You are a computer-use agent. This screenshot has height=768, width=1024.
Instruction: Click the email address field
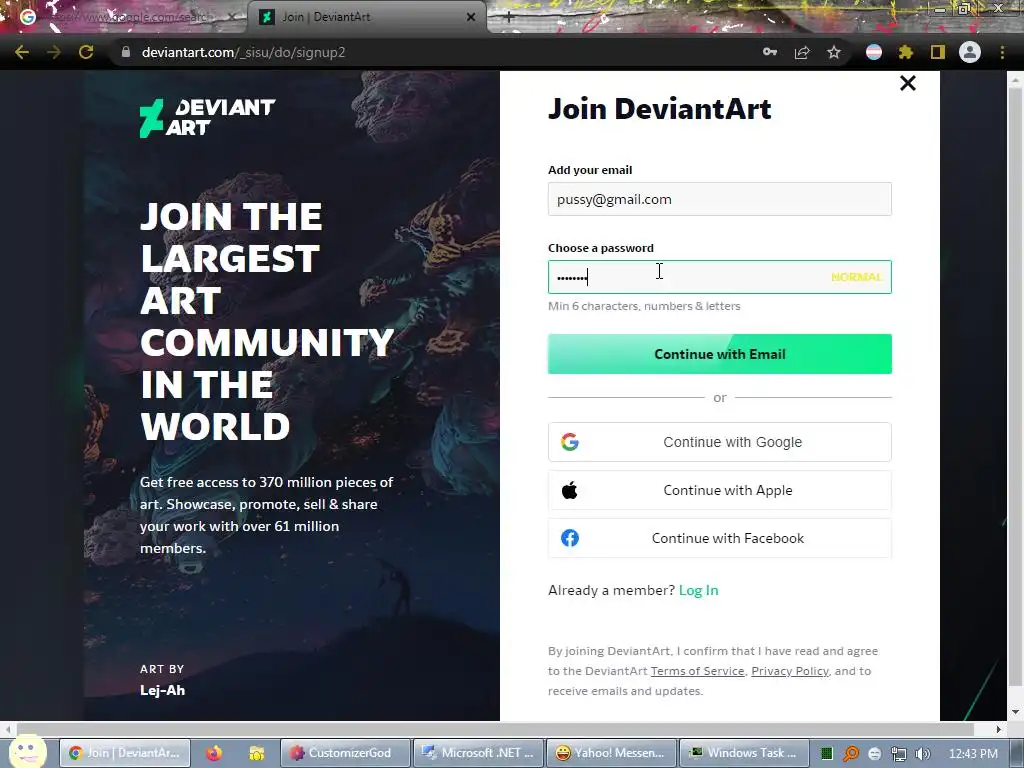point(720,199)
